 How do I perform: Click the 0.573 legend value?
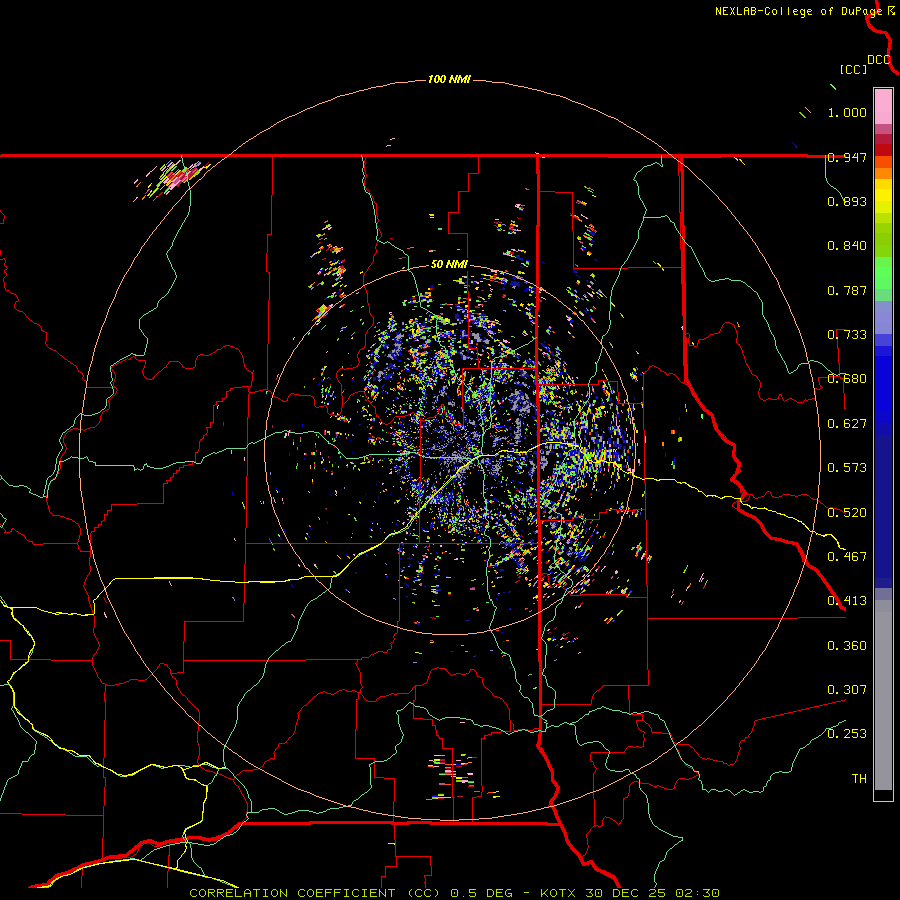(x=847, y=468)
